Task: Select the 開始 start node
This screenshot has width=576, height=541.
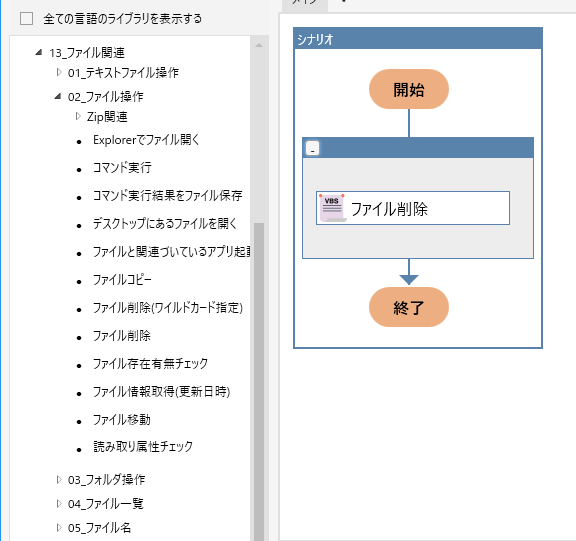Action: (408, 89)
